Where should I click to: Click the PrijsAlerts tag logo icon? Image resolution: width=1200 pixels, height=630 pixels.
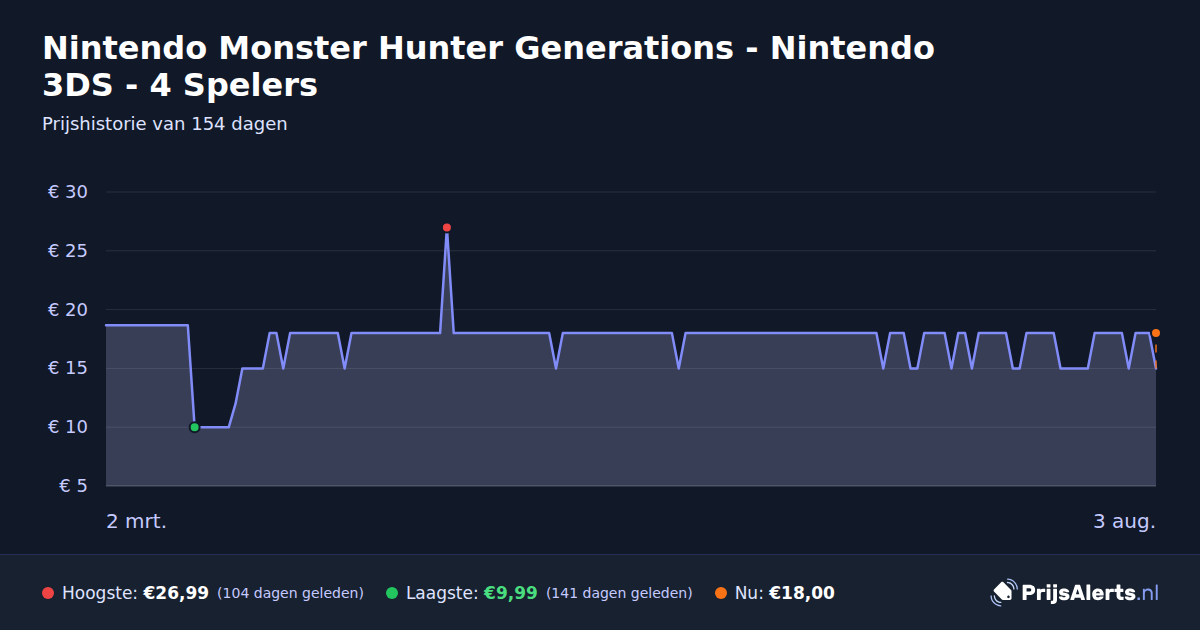pos(1003,593)
